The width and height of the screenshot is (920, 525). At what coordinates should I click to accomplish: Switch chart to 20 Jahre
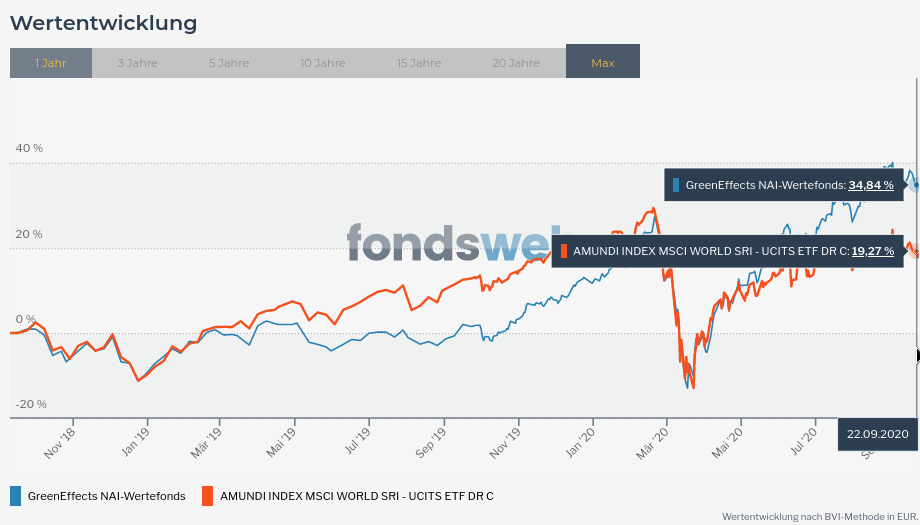pos(516,63)
